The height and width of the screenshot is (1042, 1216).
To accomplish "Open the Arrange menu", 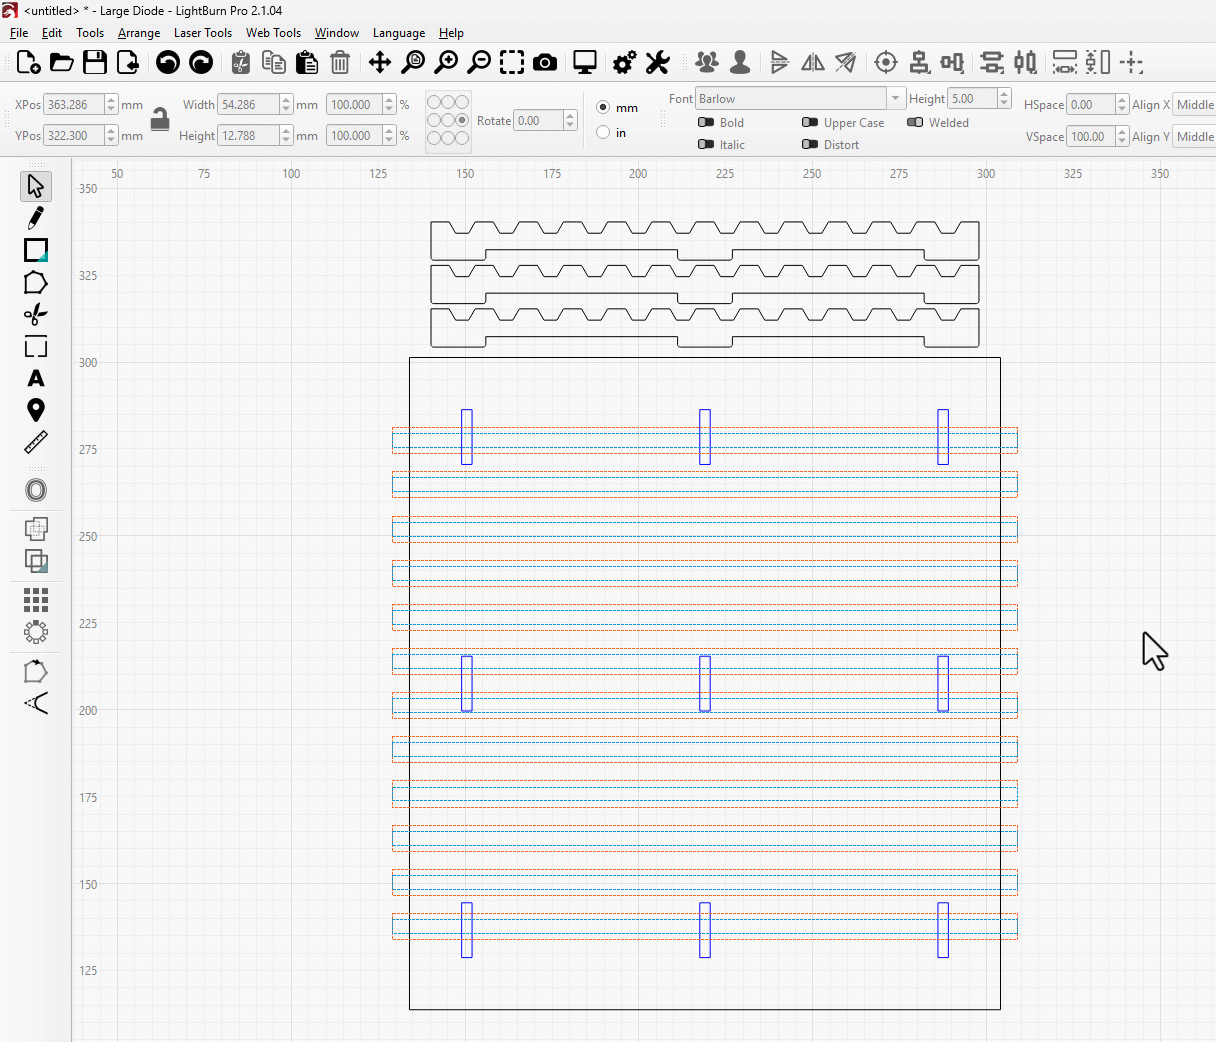I will (139, 33).
